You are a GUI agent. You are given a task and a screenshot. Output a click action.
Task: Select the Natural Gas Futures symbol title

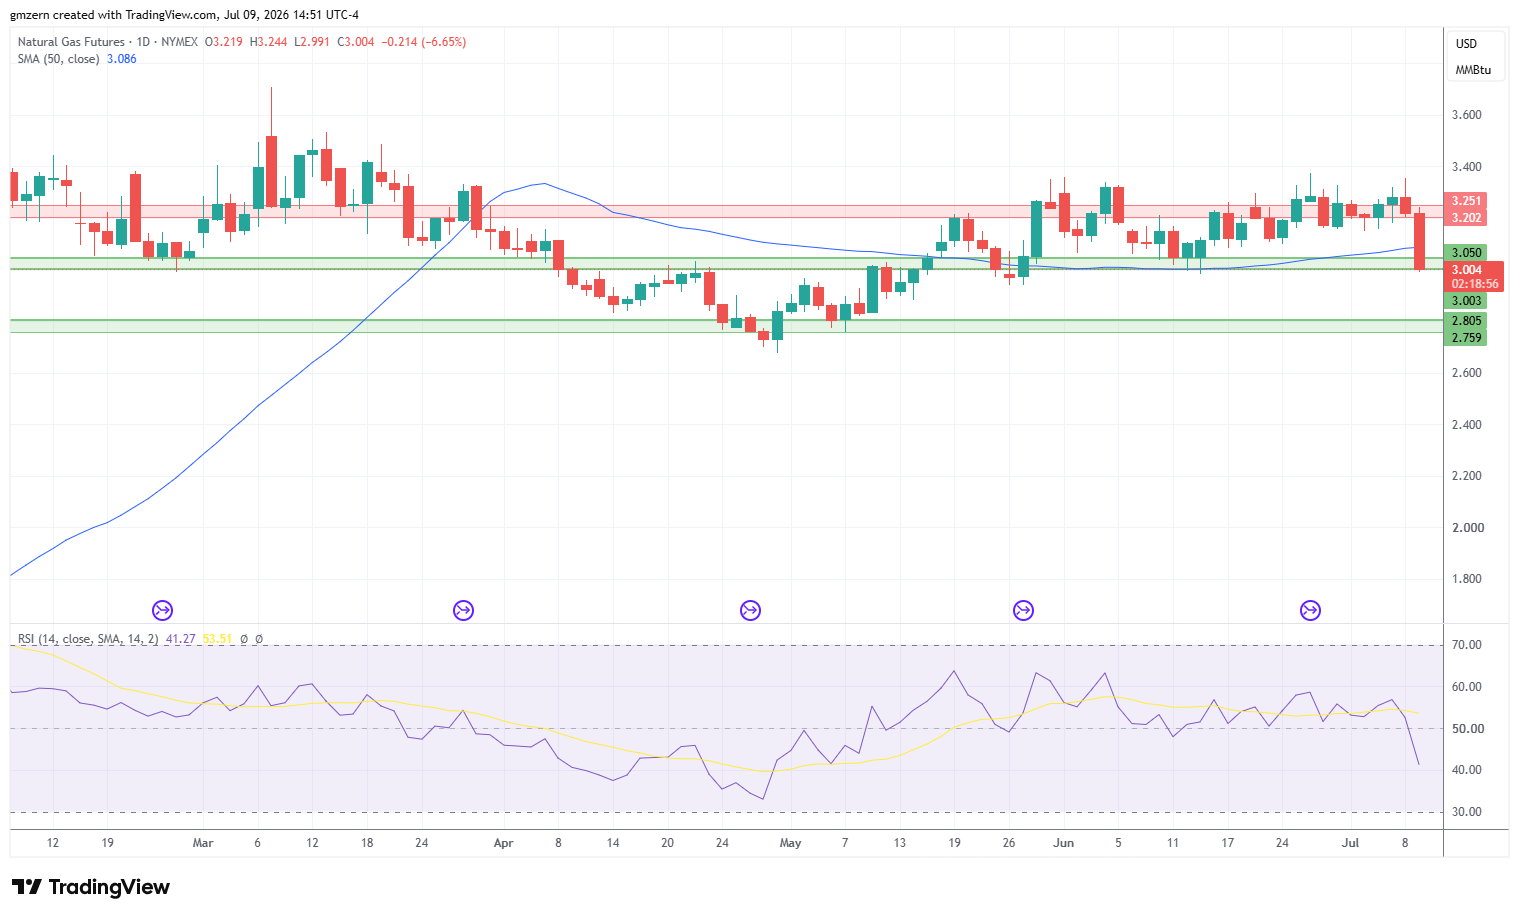pos(71,42)
